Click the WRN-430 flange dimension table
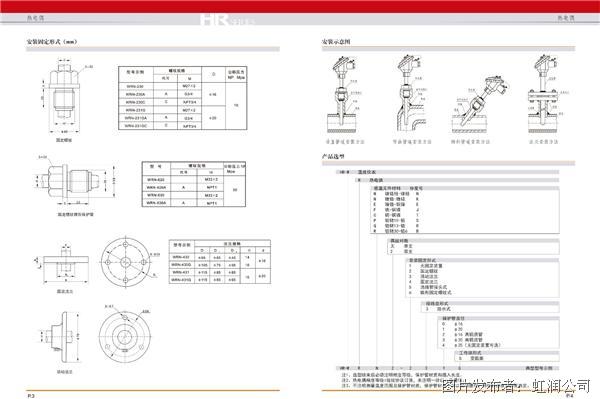The width and height of the screenshot is (600, 399). (220, 262)
